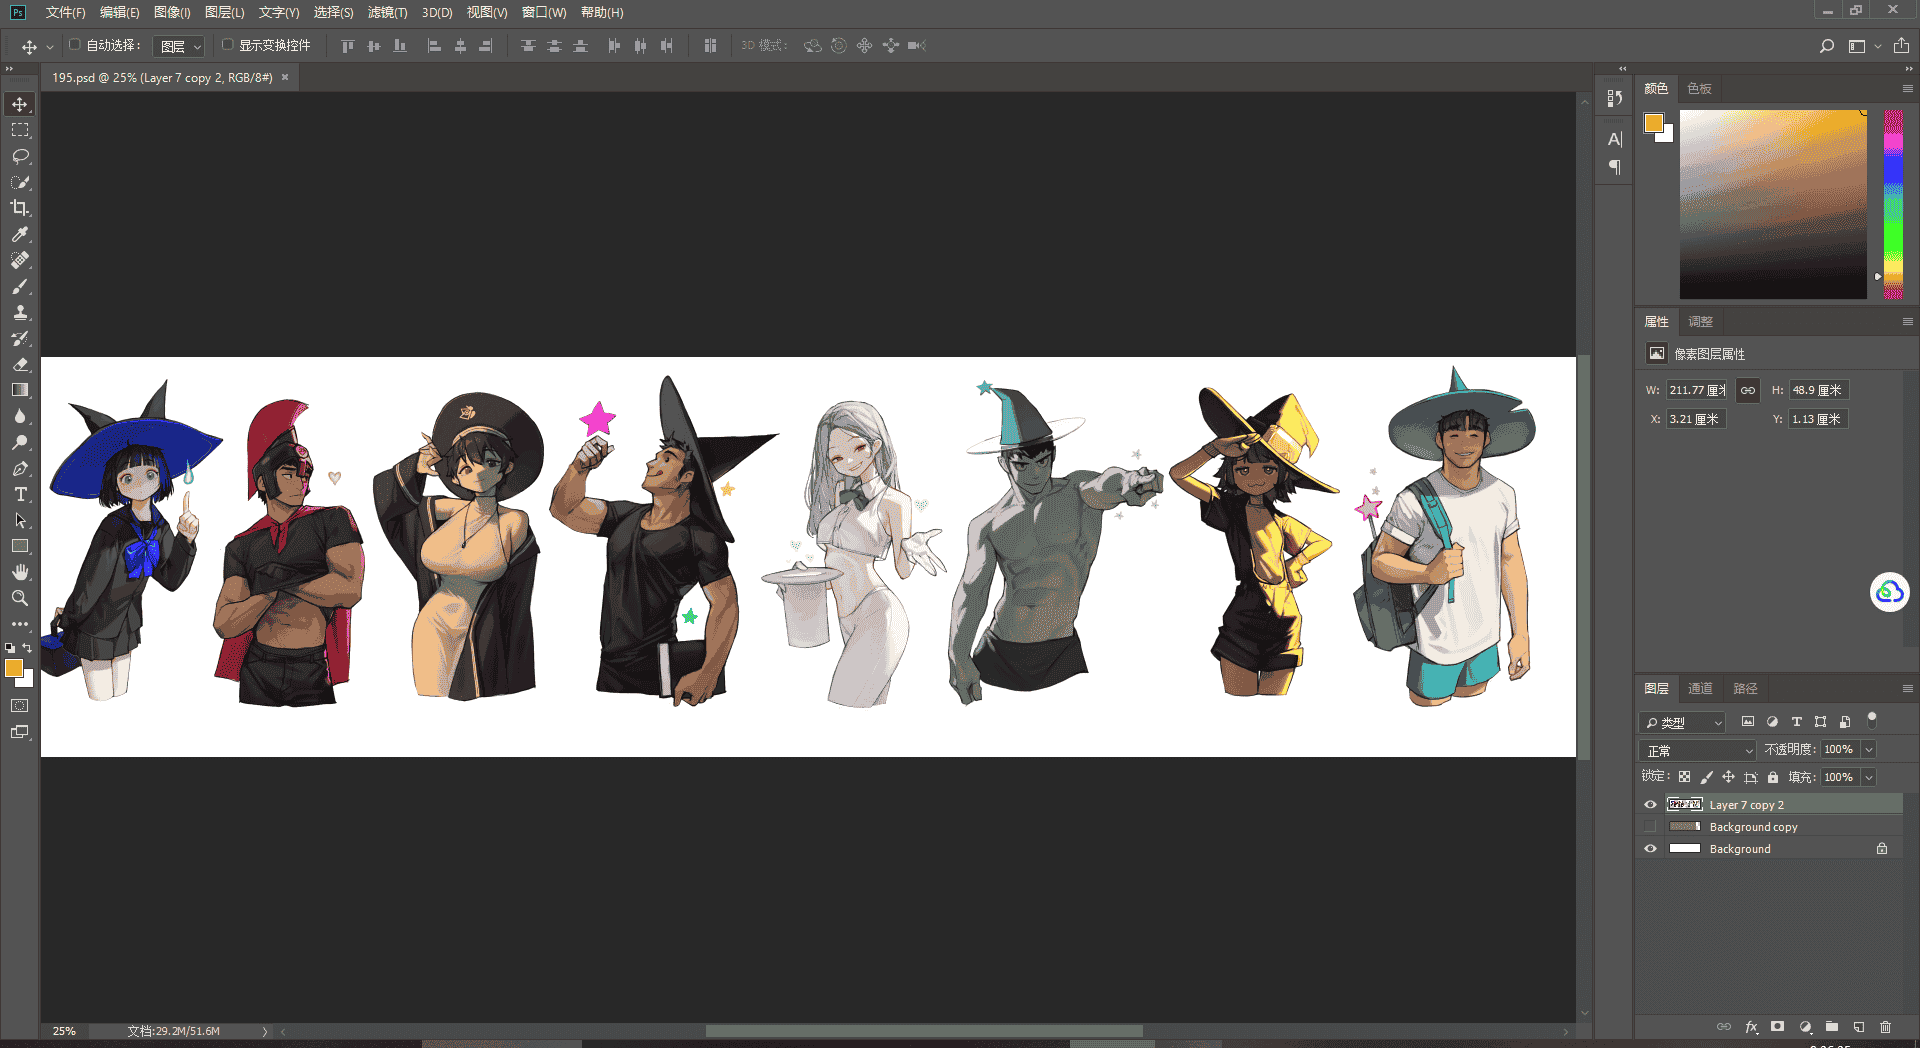
Task: Select the Hand tool
Action: pyautogui.click(x=20, y=572)
